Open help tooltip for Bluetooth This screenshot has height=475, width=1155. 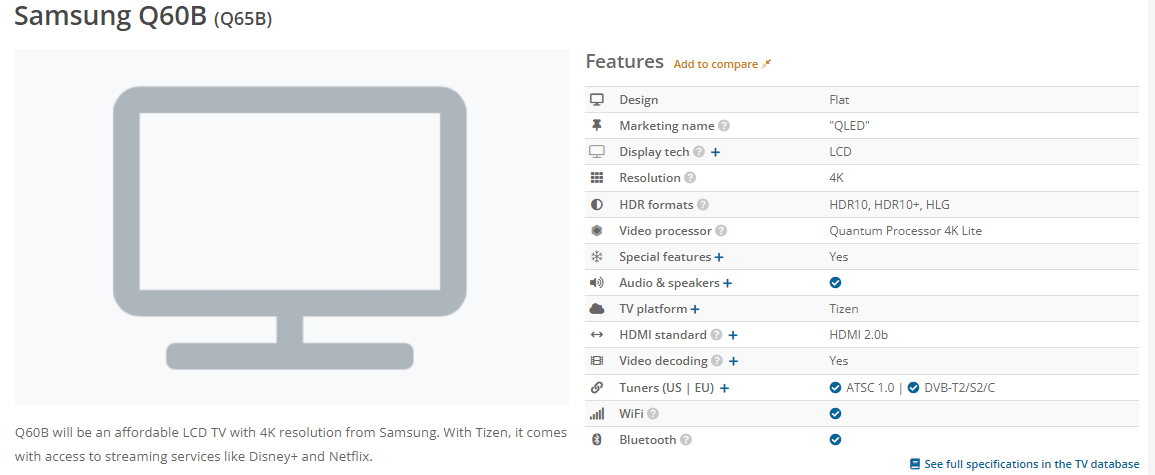[x=686, y=440]
